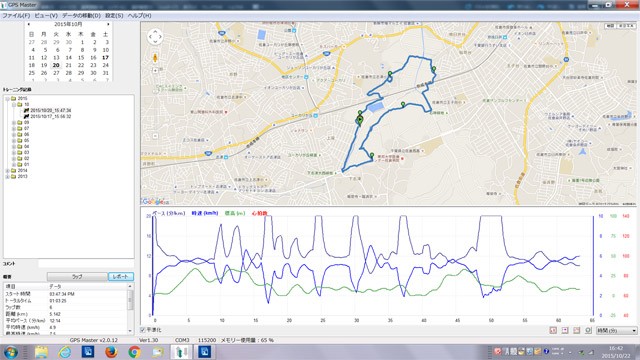Collapse the 10 month folder
Screen dimensions: 640x360
point(14,104)
